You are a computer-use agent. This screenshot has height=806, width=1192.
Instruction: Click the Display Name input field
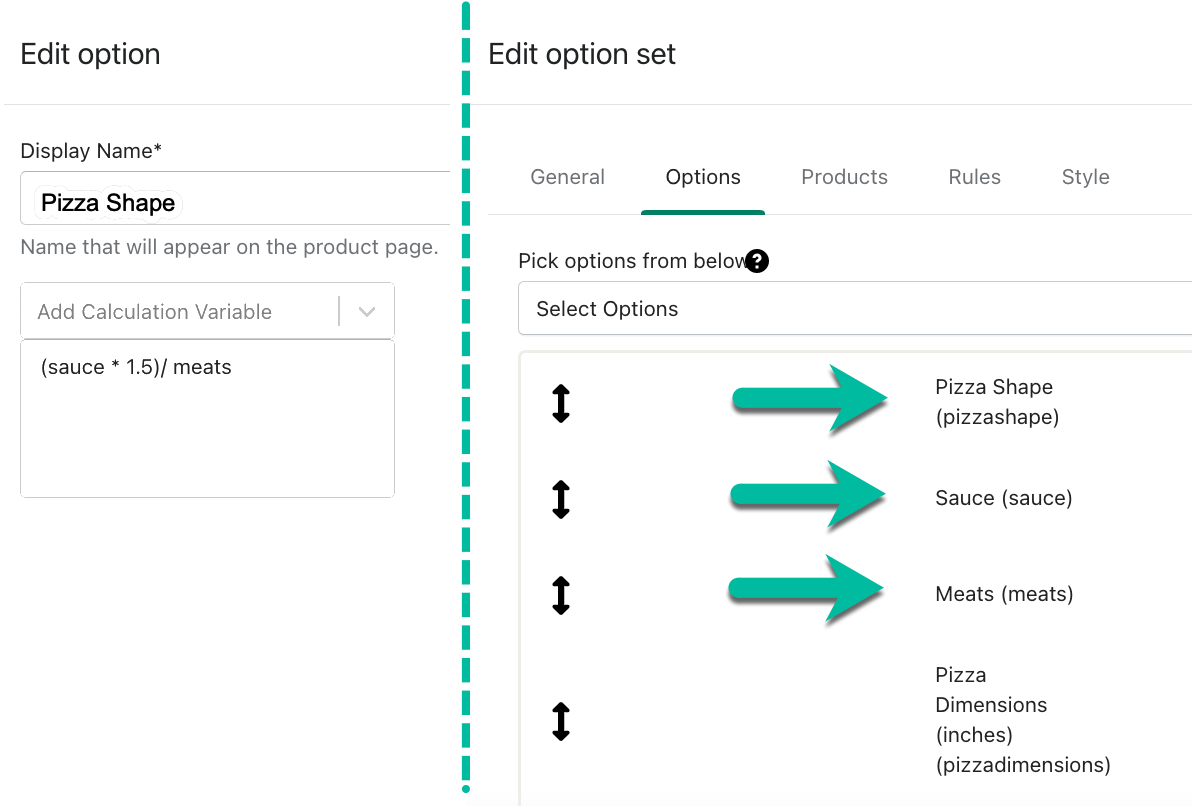click(235, 203)
